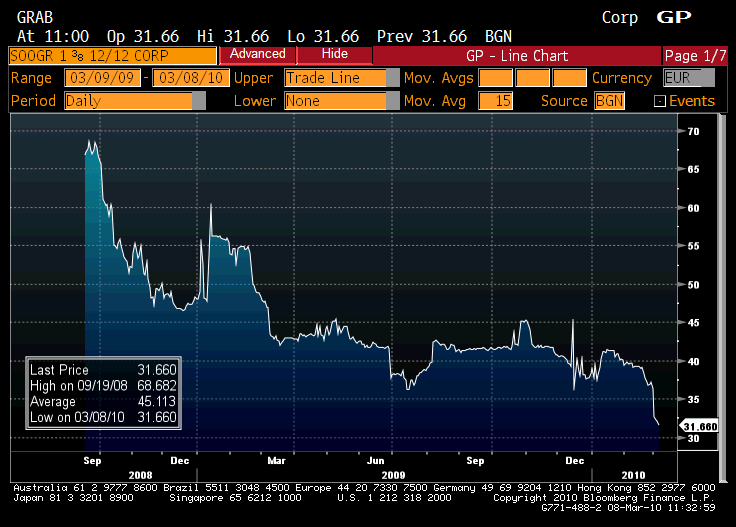
Task: Click the Range end date field 03/08/10
Action: (x=191, y=78)
